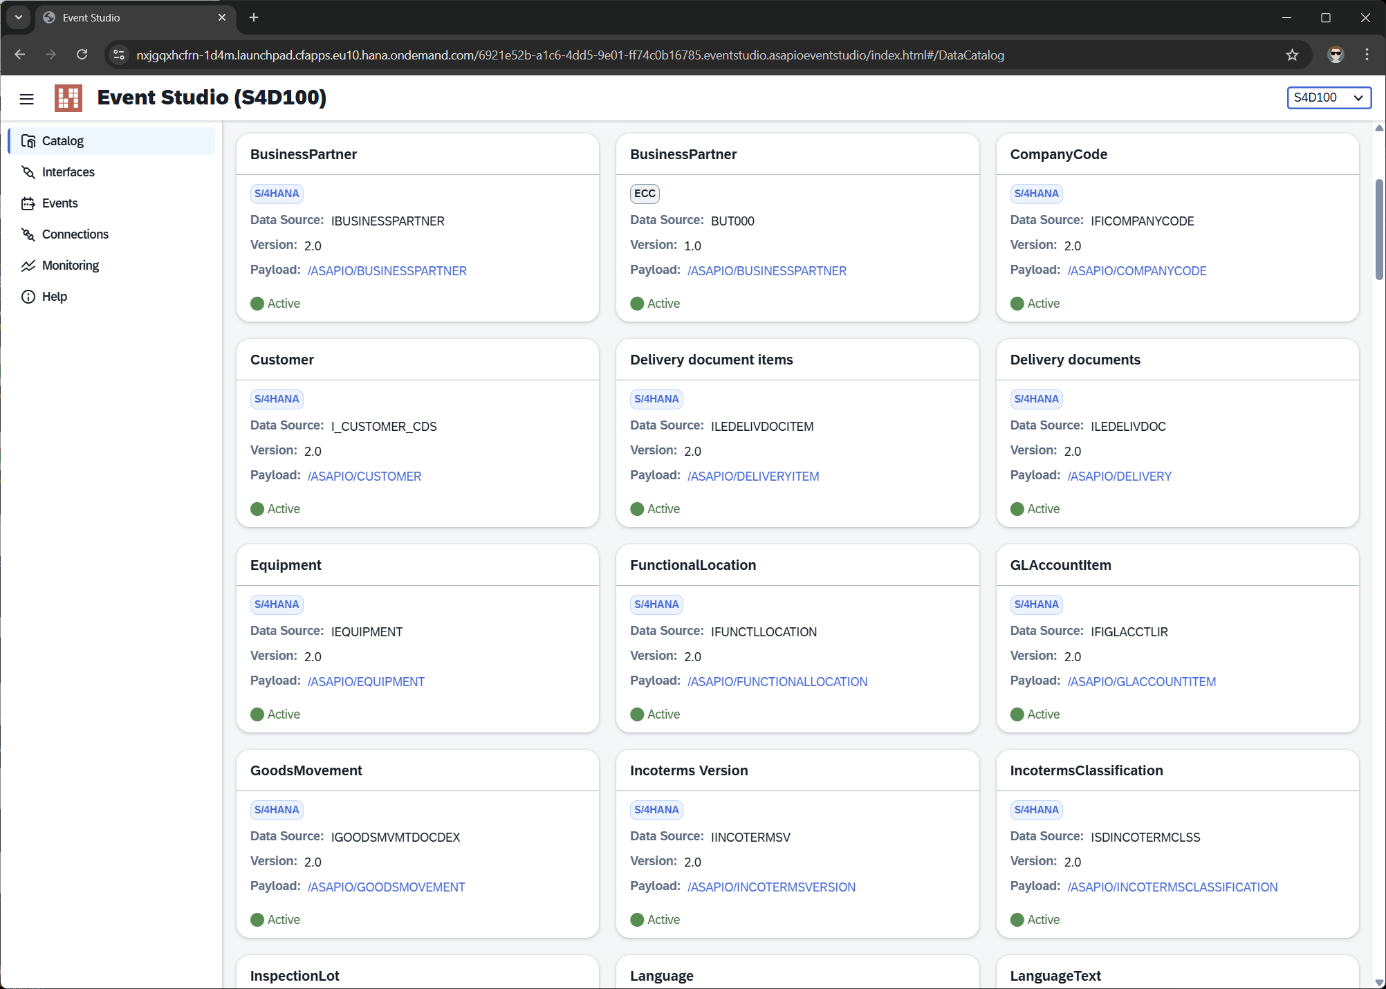Click the scrollbar up arrow
The image size is (1386, 989).
click(x=1379, y=128)
